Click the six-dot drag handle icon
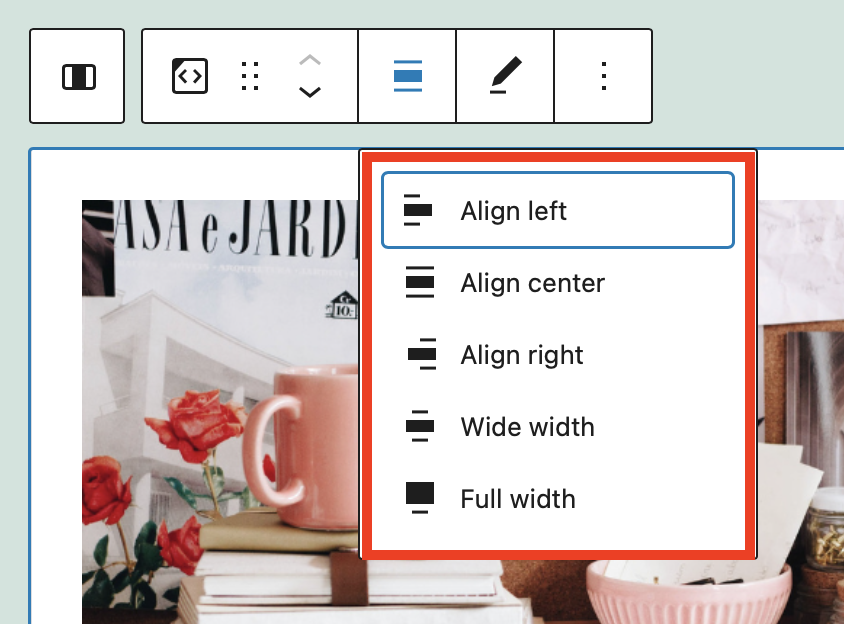The width and height of the screenshot is (844, 624). [251, 76]
